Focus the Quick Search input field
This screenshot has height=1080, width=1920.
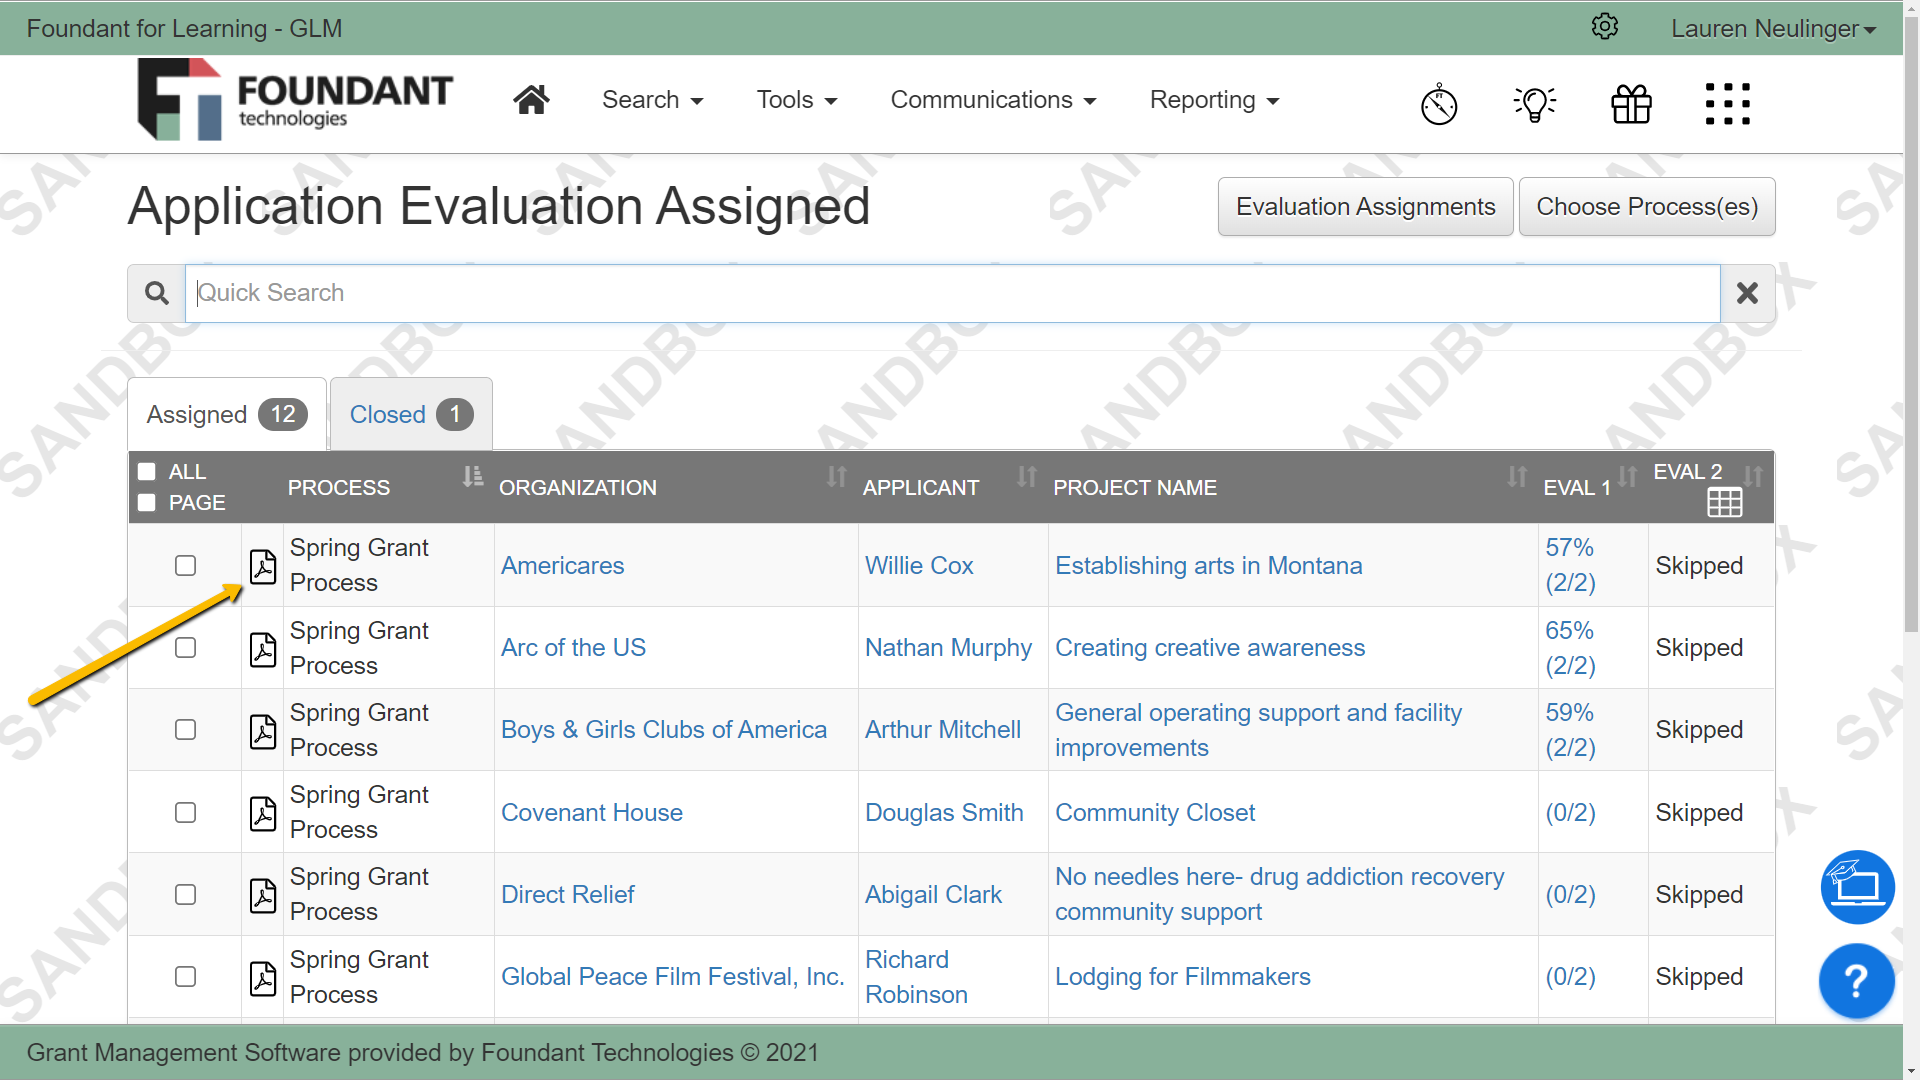(x=952, y=293)
